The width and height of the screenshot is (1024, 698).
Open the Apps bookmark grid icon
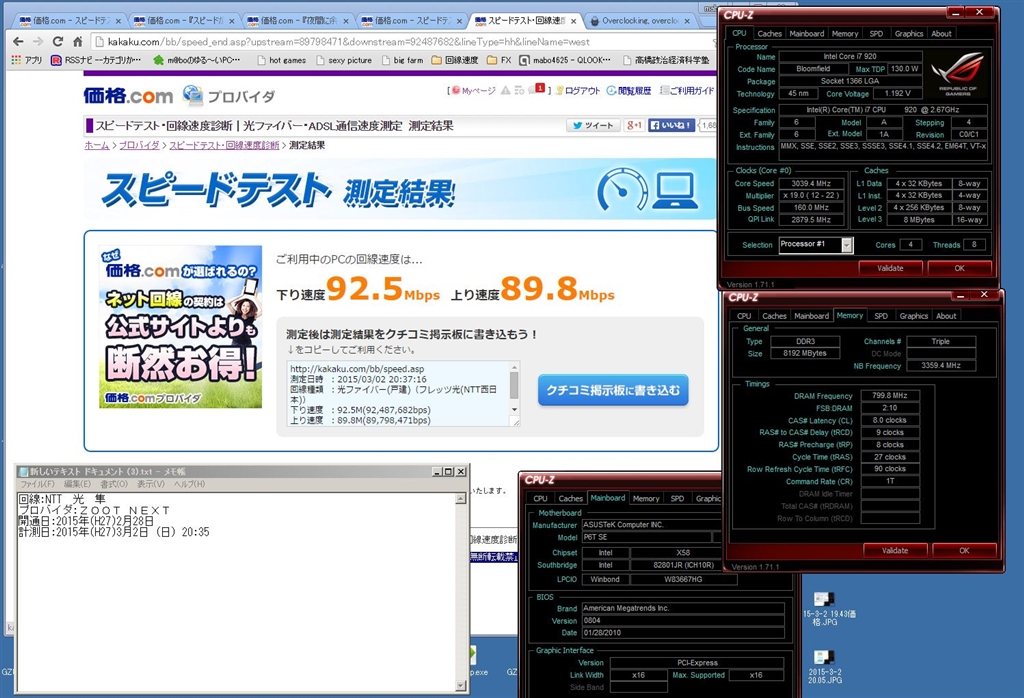[x=16, y=60]
